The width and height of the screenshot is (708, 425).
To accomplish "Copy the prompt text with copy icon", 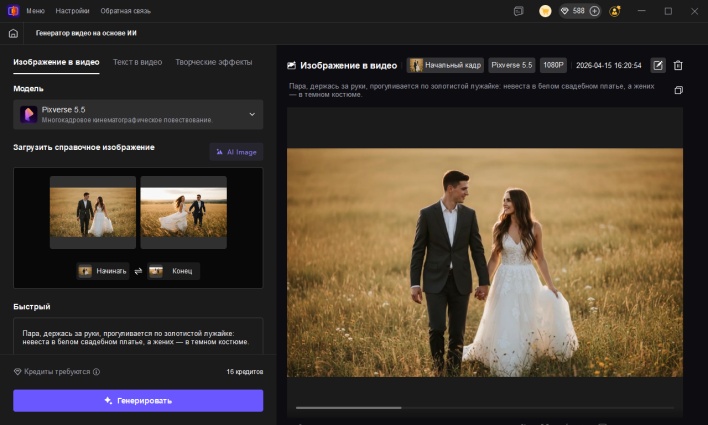I will pos(678,90).
